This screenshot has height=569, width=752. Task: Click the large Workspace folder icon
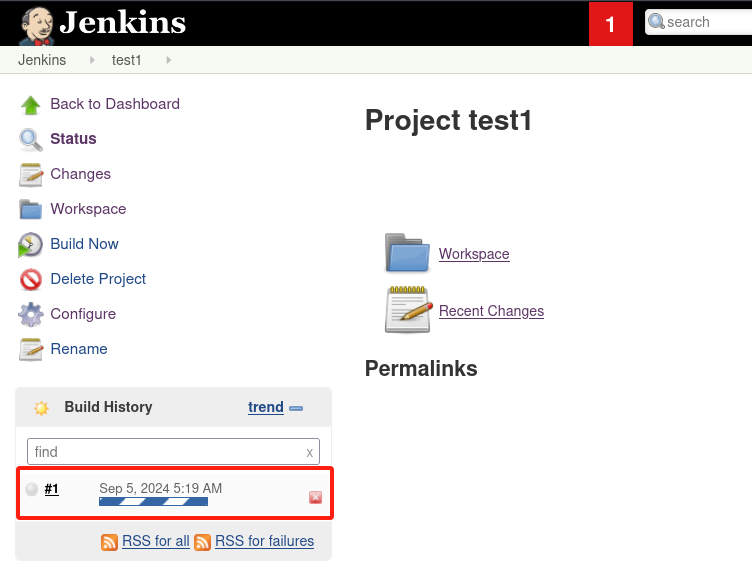tap(407, 253)
